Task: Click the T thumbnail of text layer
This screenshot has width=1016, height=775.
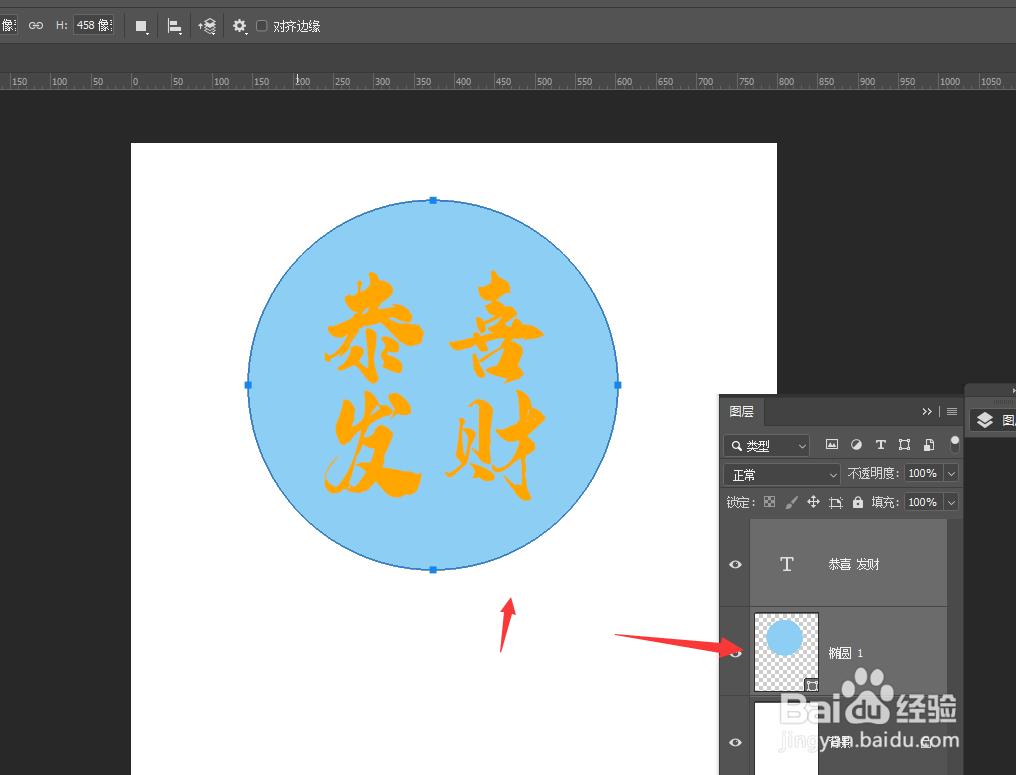Action: click(787, 564)
